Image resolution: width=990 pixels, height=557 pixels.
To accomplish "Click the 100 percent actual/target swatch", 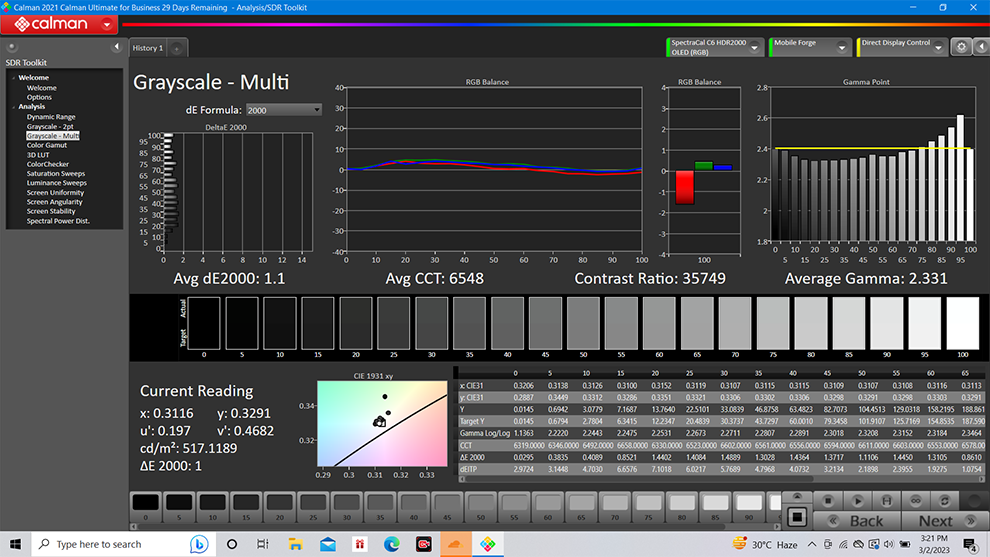I will [x=963, y=323].
